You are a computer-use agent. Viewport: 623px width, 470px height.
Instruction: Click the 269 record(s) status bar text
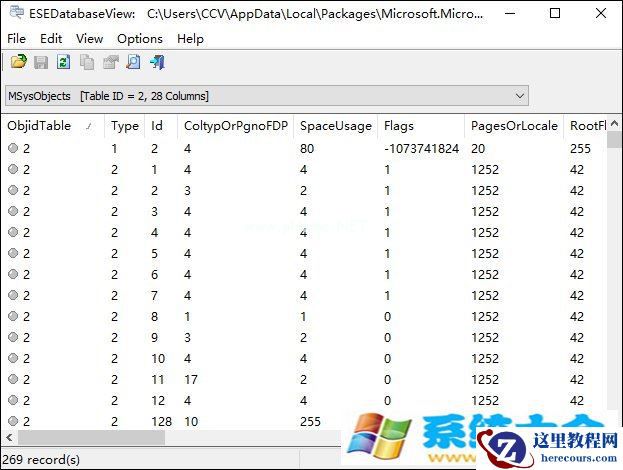(x=41, y=460)
